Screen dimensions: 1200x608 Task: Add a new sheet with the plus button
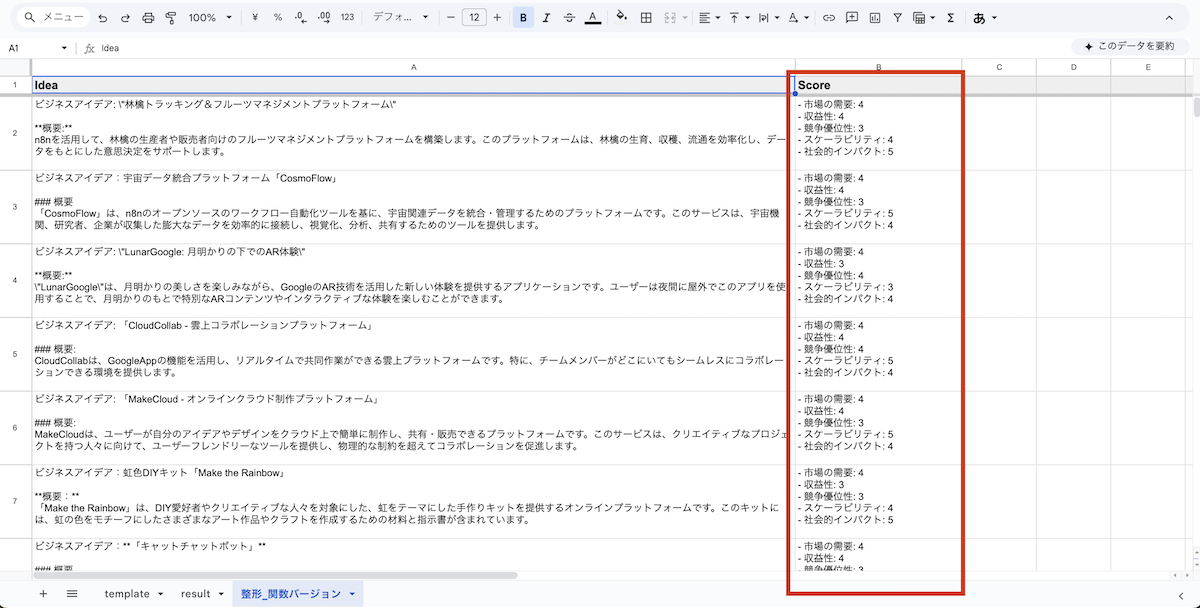point(43,594)
